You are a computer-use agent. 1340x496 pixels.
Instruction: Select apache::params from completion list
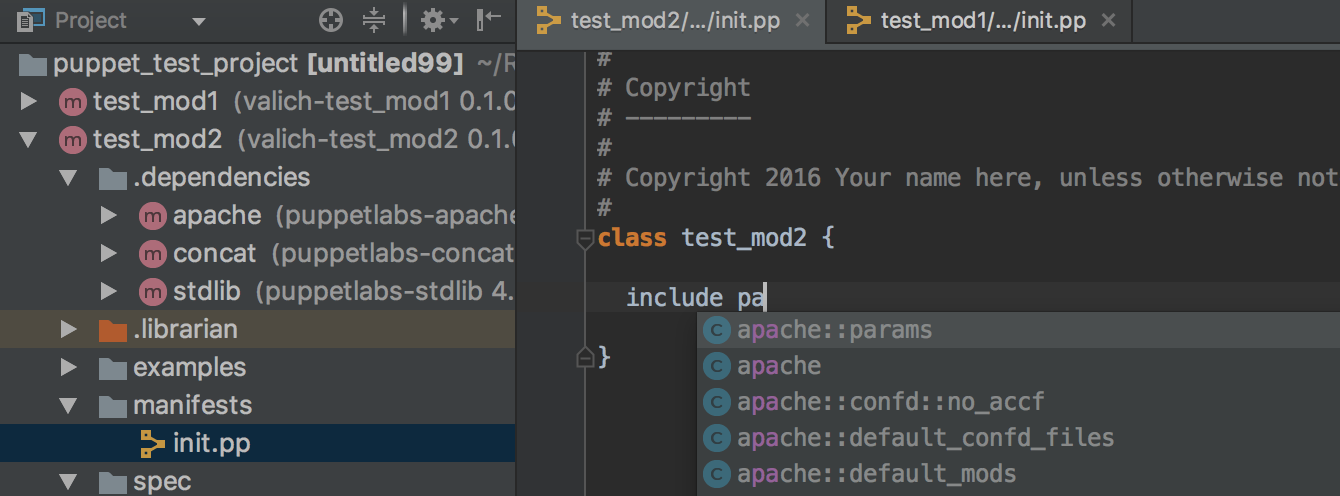point(834,330)
